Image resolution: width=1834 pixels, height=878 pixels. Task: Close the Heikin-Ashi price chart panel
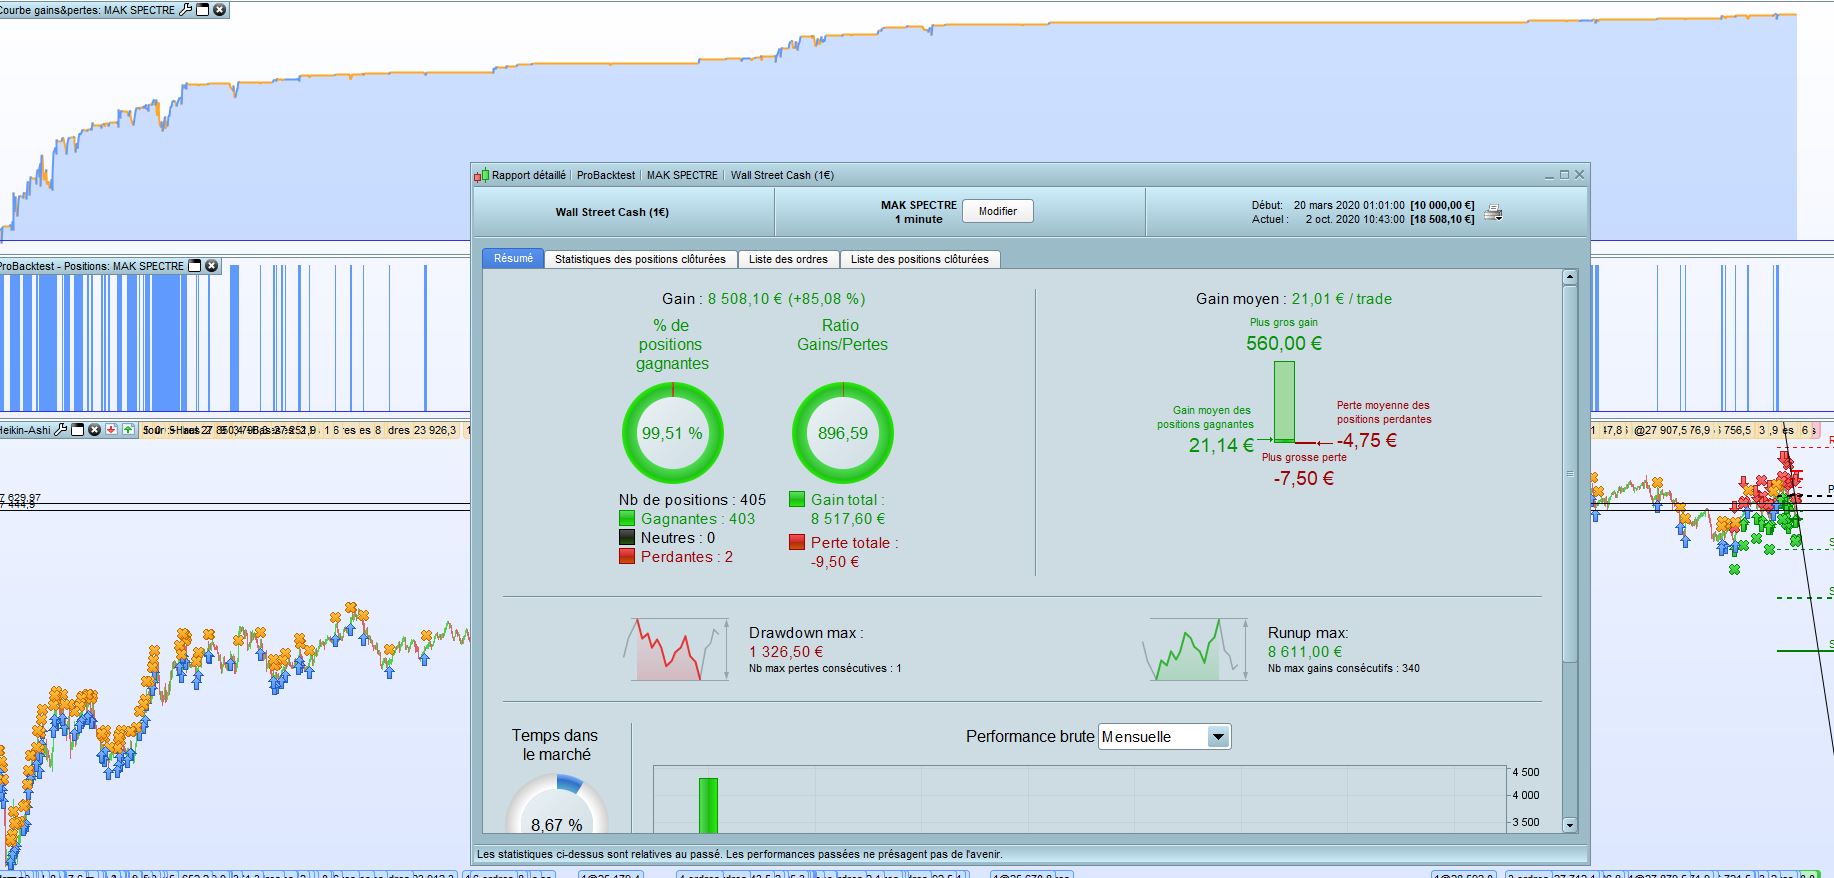tap(94, 430)
